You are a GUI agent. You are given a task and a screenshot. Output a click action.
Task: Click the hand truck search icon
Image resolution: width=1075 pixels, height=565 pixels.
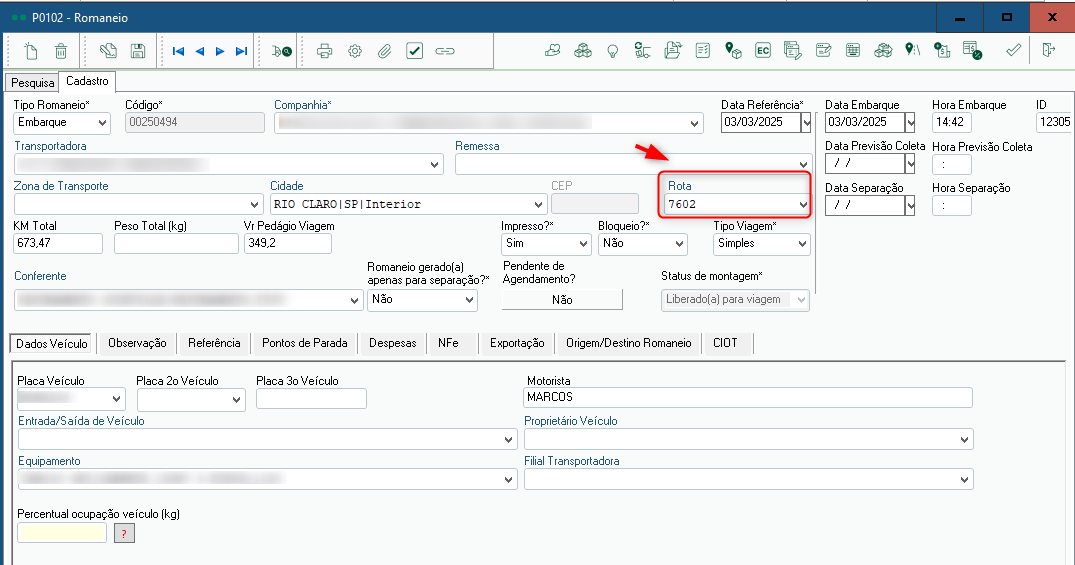pos(282,51)
